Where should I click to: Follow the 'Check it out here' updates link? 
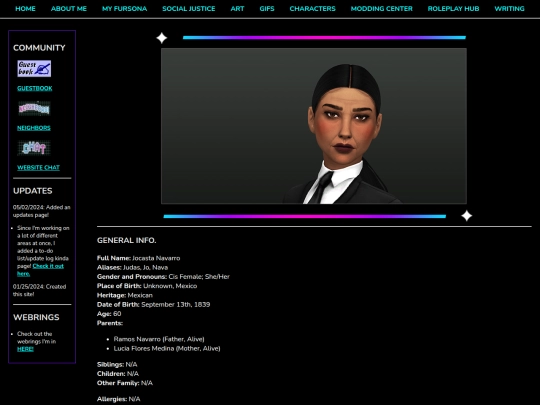pyautogui.click(x=40, y=270)
